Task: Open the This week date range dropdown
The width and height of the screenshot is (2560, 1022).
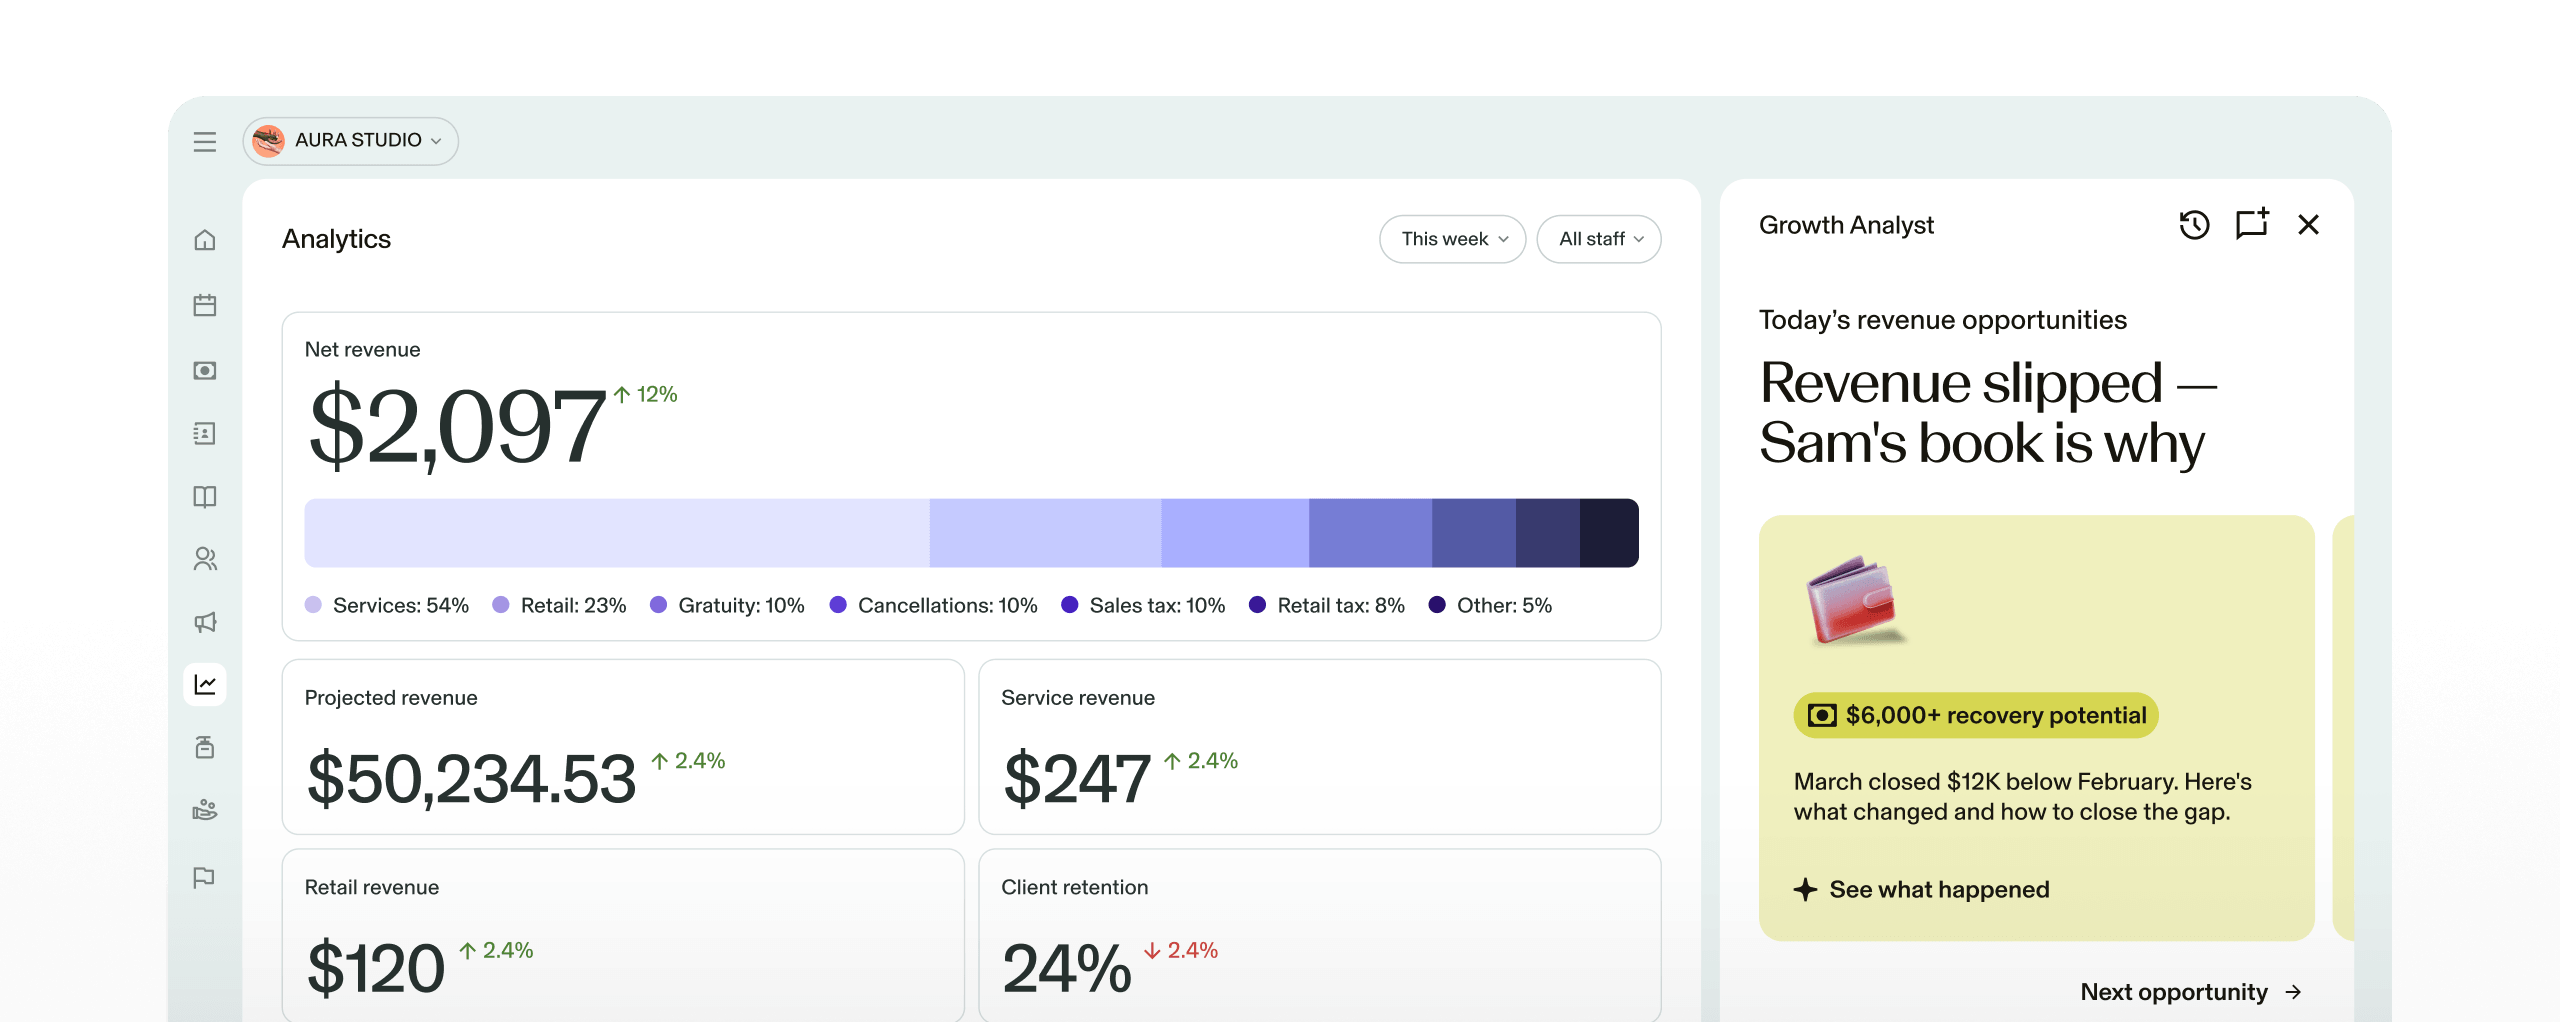Action: [1452, 239]
